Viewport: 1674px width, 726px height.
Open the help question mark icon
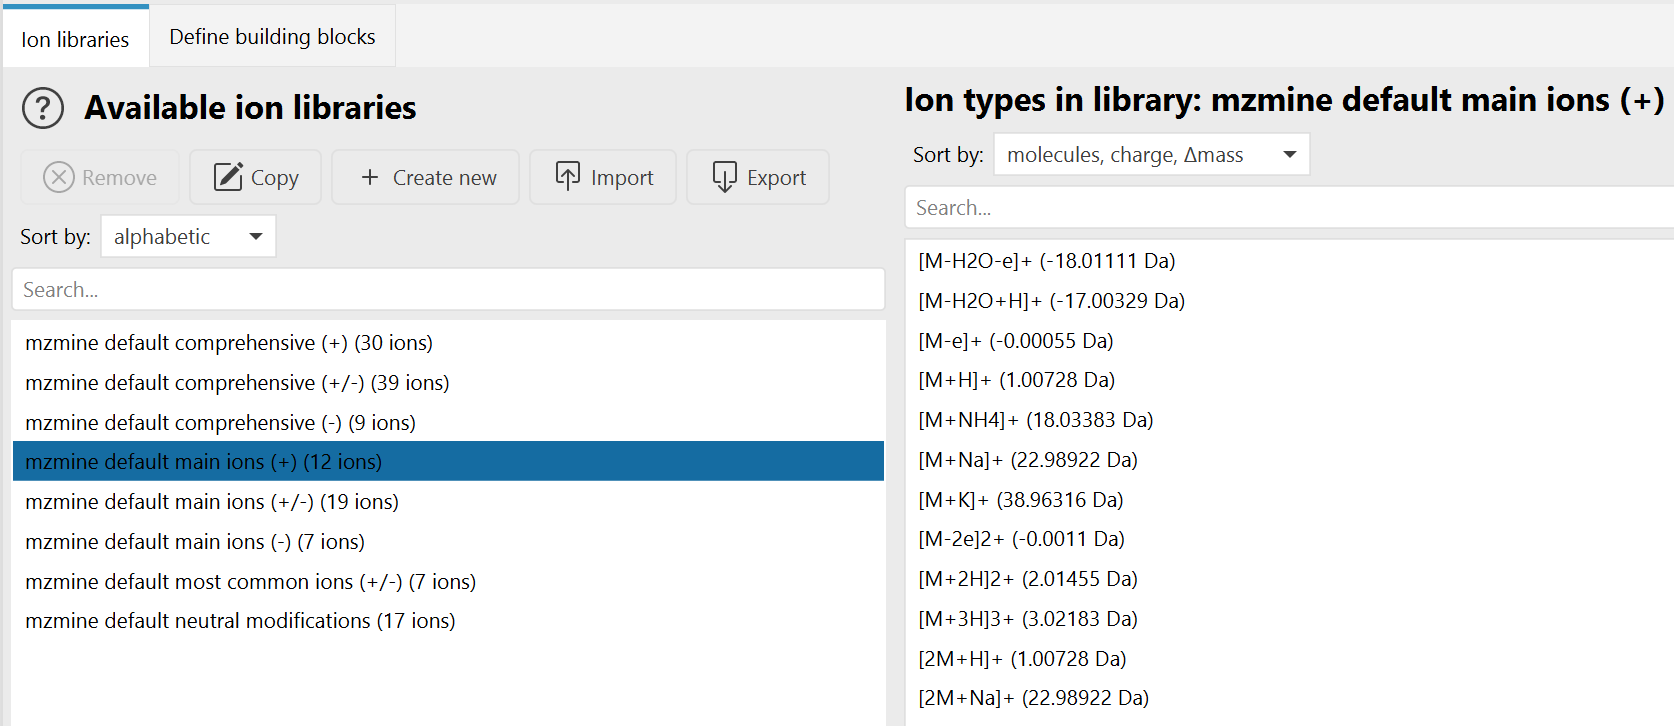[43, 108]
